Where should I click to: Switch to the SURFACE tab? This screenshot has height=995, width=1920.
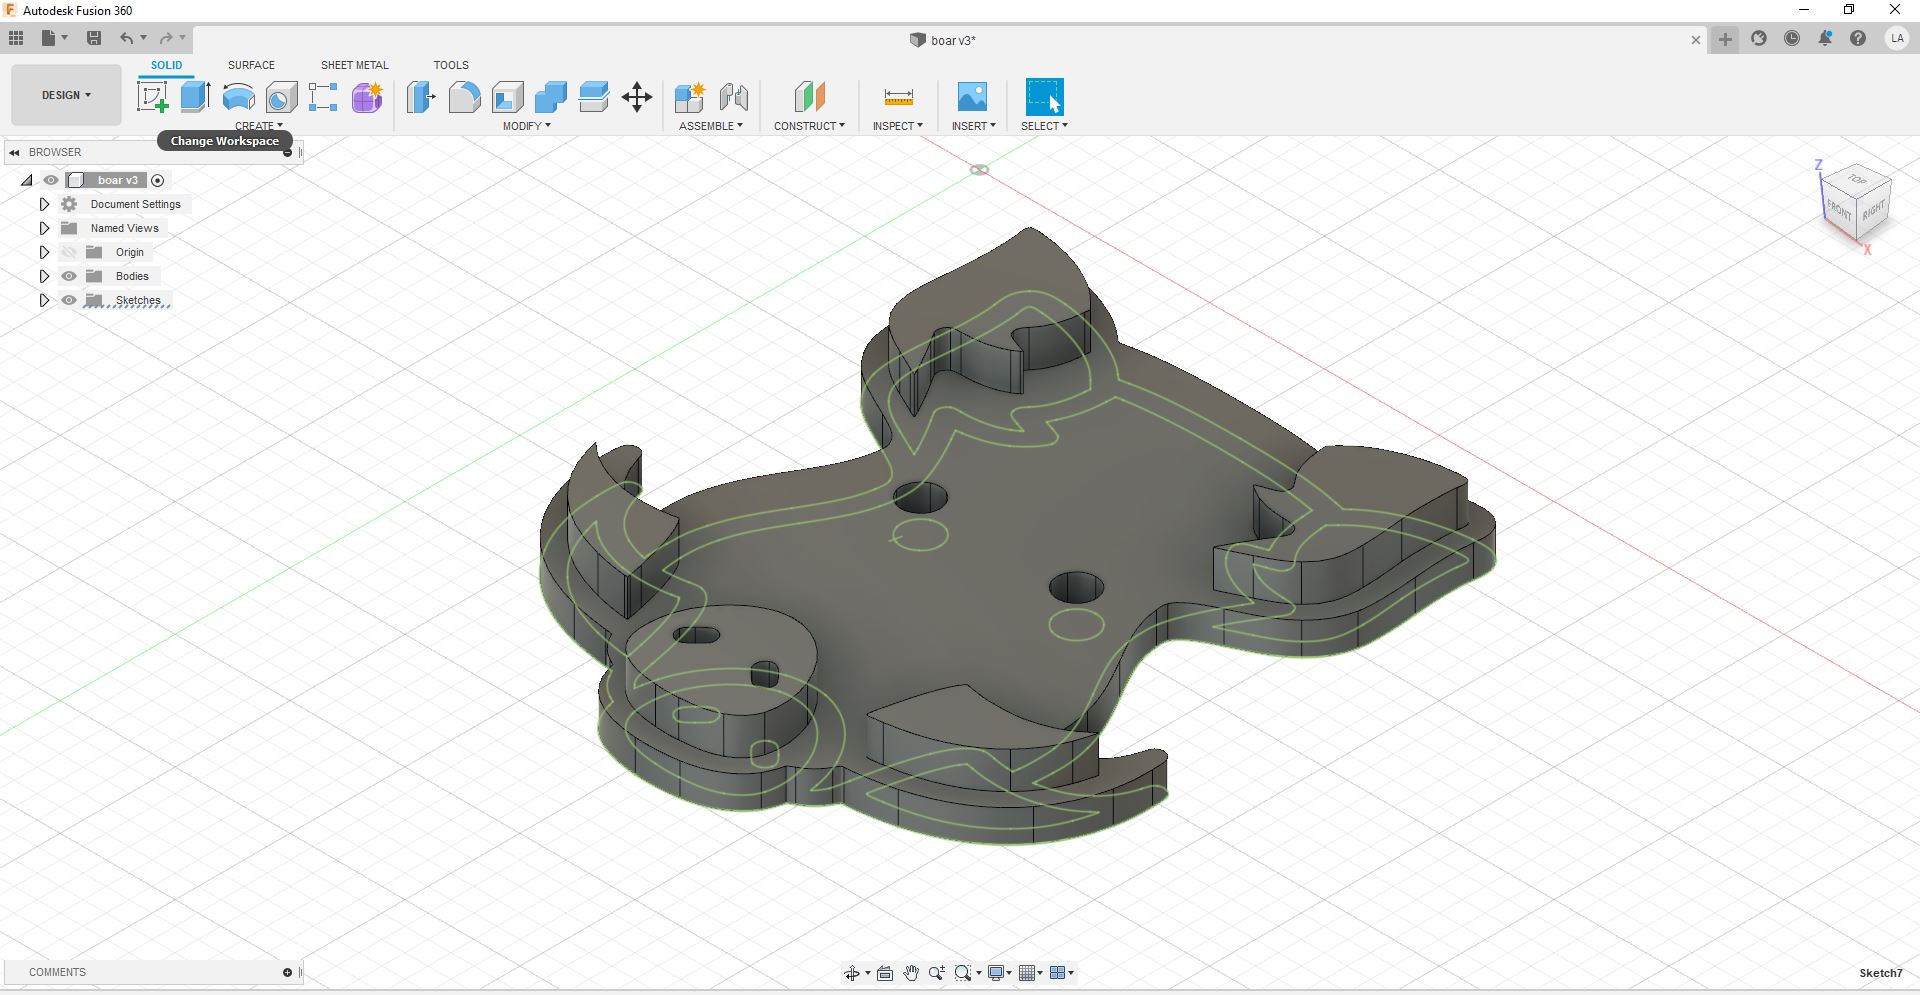251,65
